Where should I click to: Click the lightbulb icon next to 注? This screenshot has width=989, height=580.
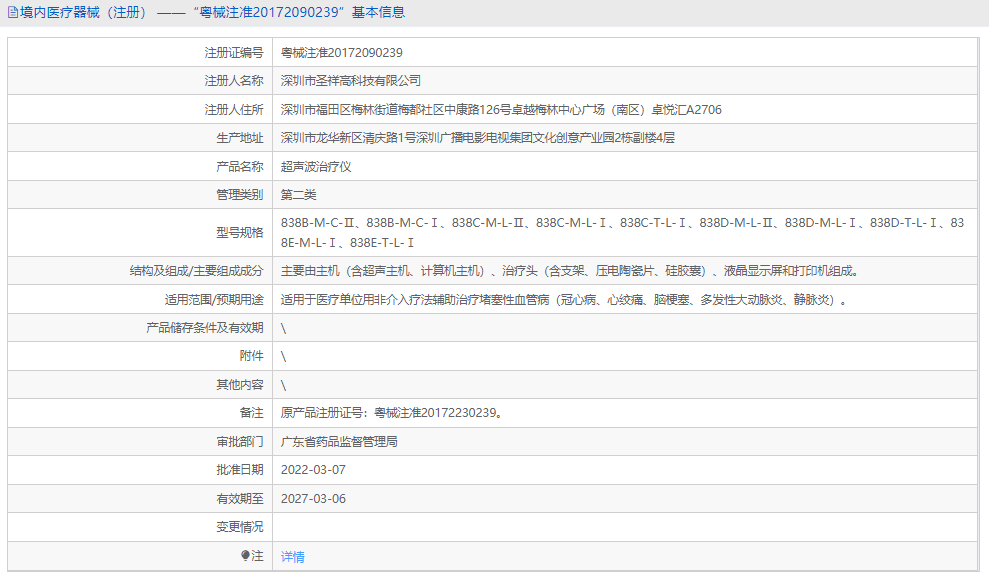click(245, 555)
